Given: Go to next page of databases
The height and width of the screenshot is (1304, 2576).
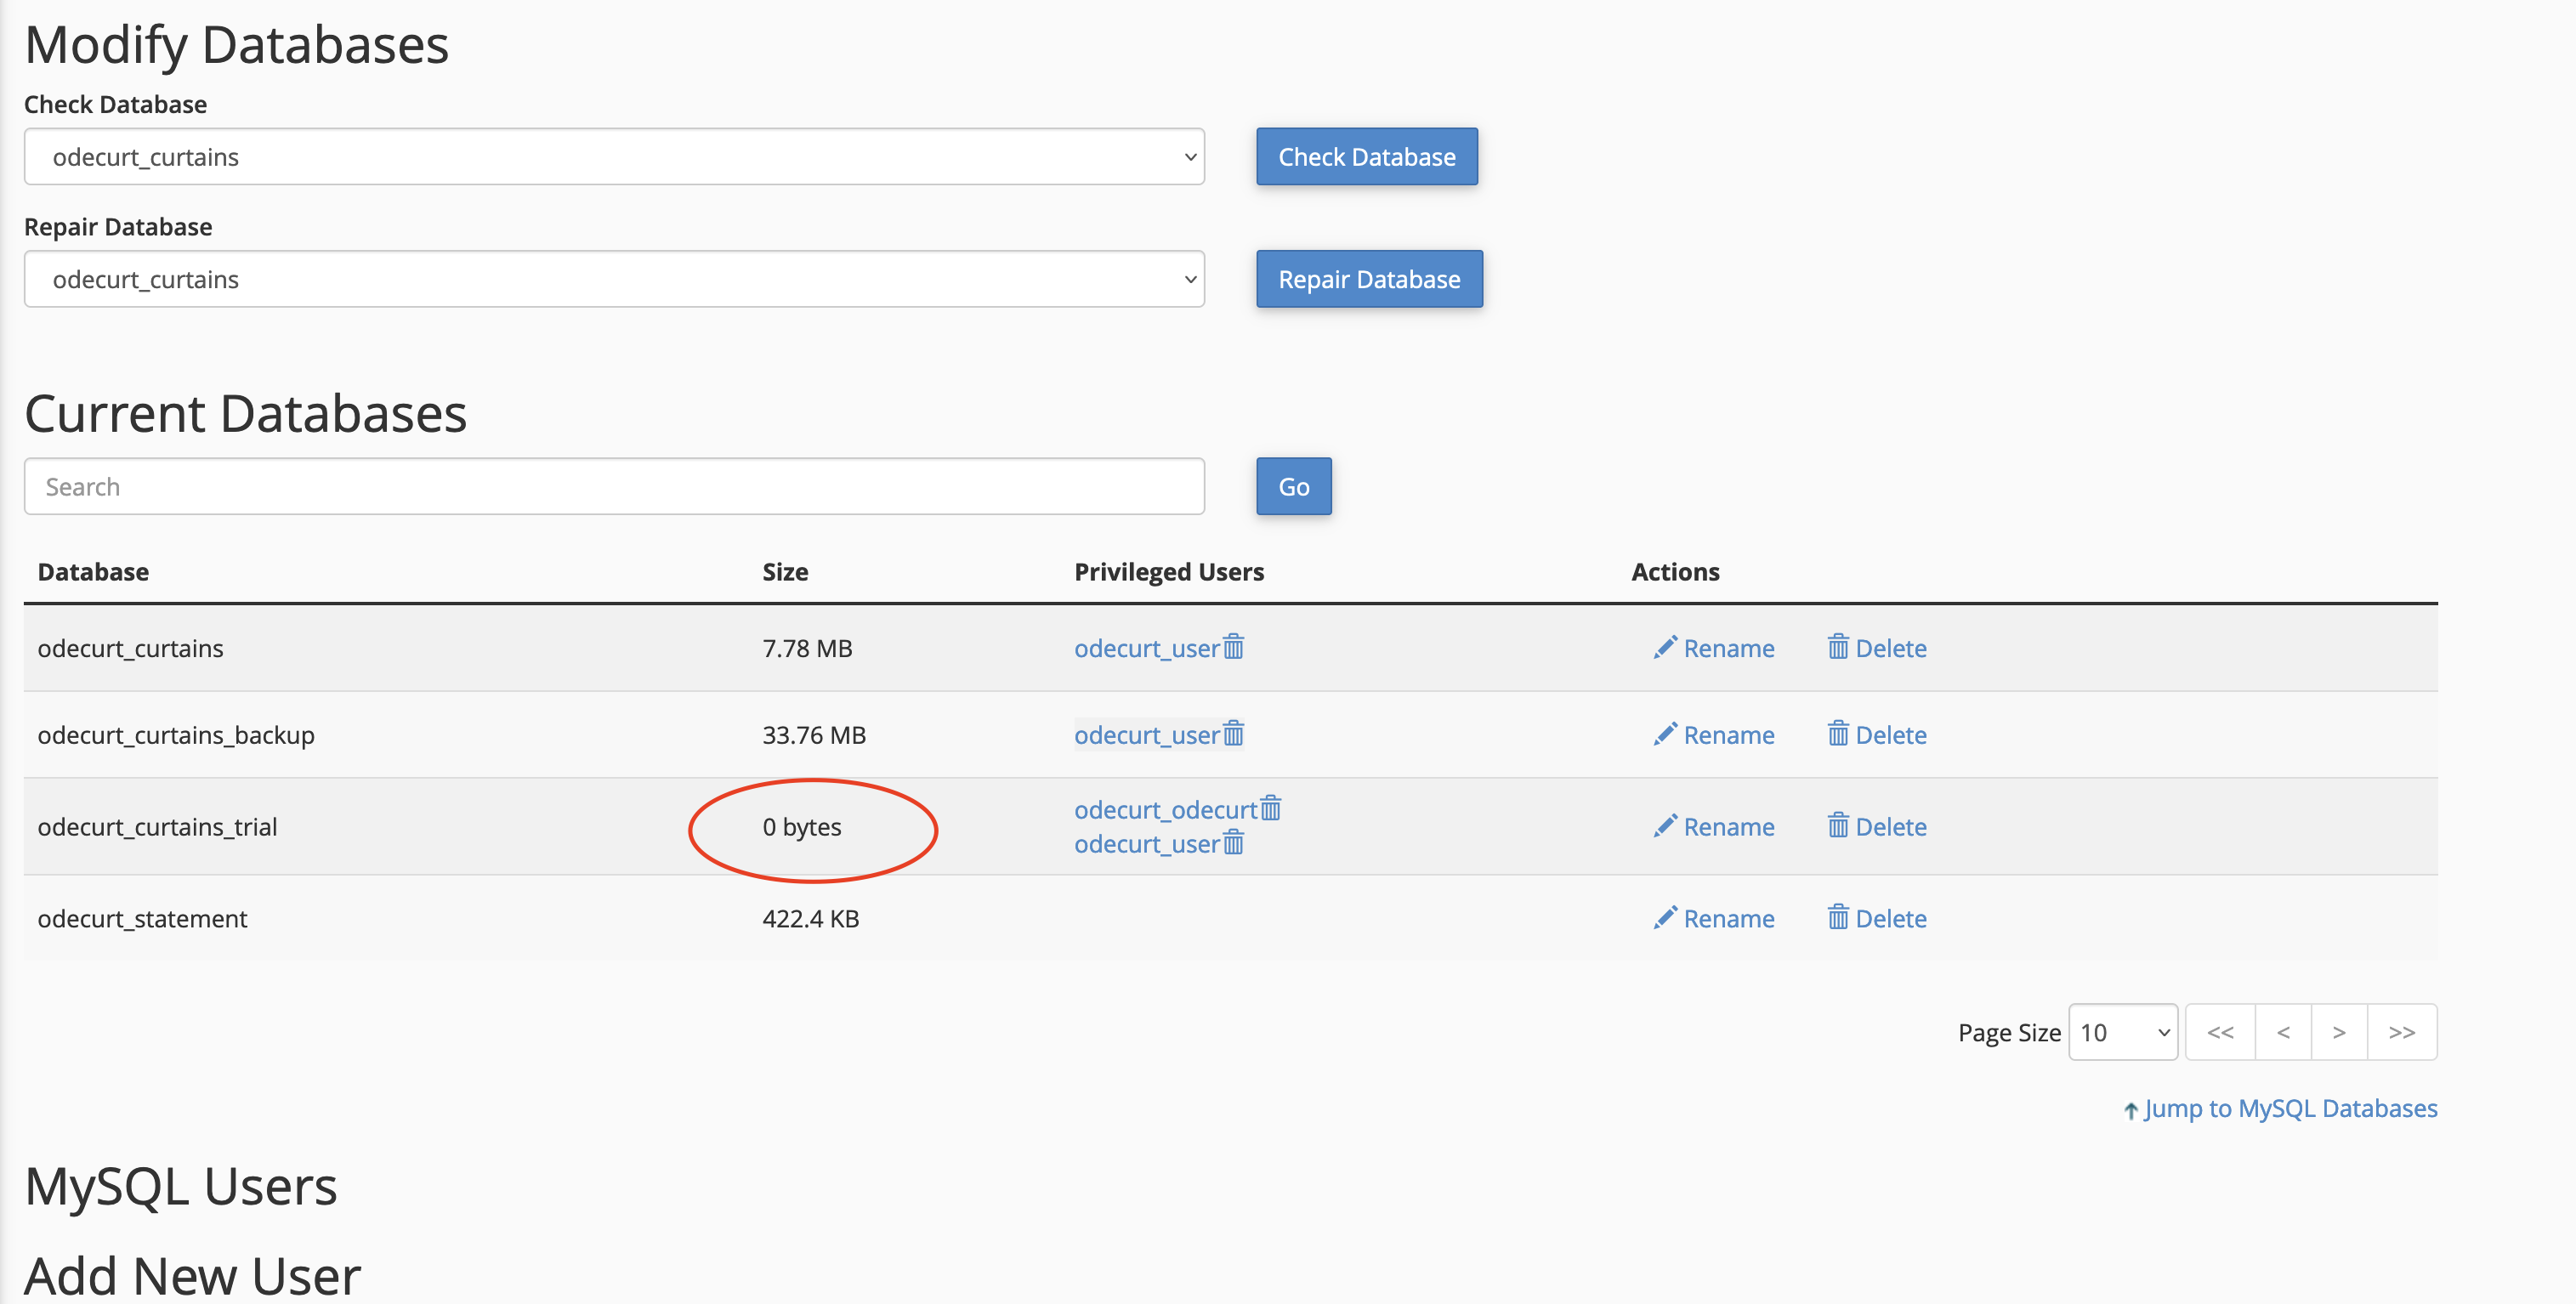Looking at the screenshot, I should (2340, 1032).
